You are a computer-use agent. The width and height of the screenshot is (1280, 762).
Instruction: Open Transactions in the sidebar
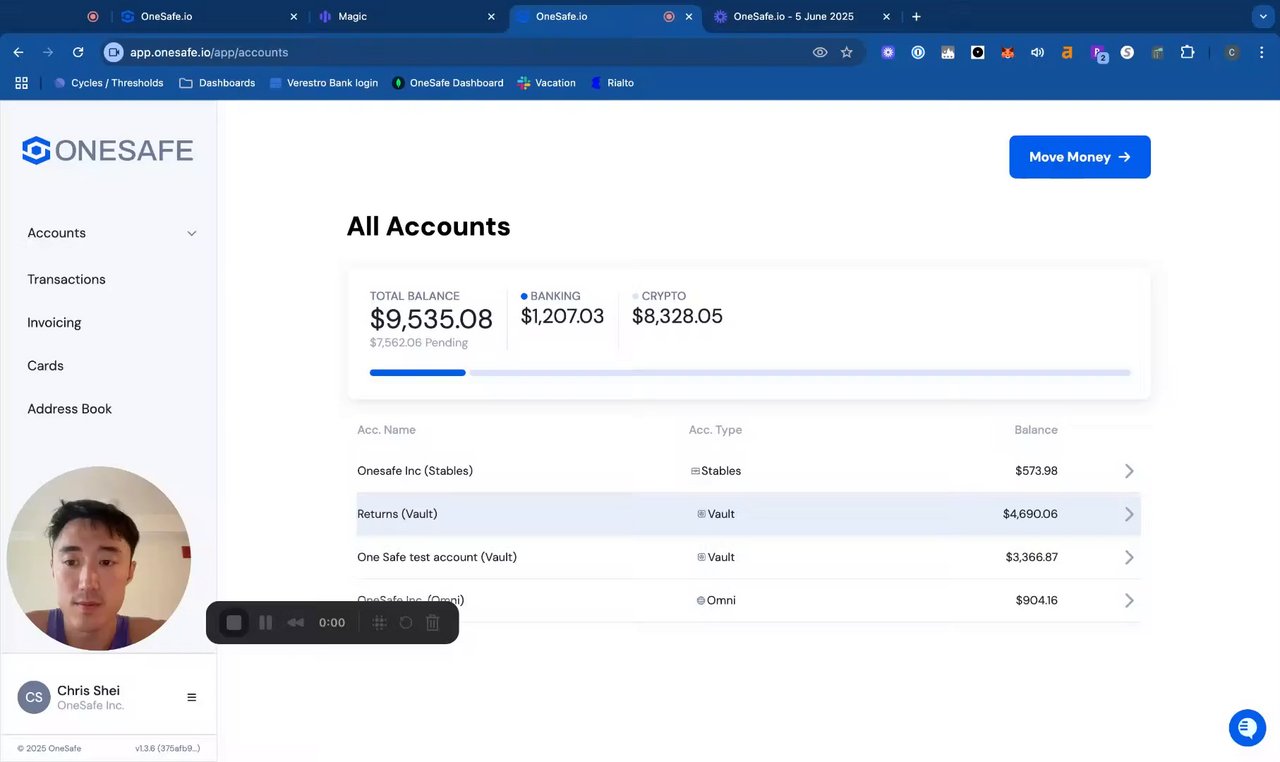(x=66, y=280)
